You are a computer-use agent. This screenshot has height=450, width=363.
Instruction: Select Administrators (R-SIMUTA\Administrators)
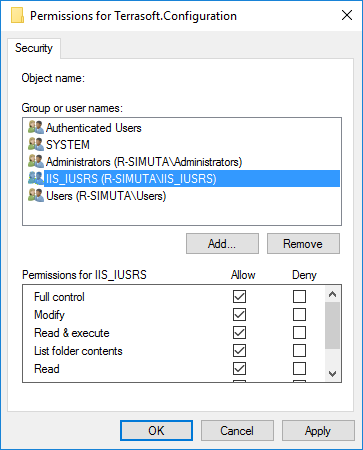point(144,162)
